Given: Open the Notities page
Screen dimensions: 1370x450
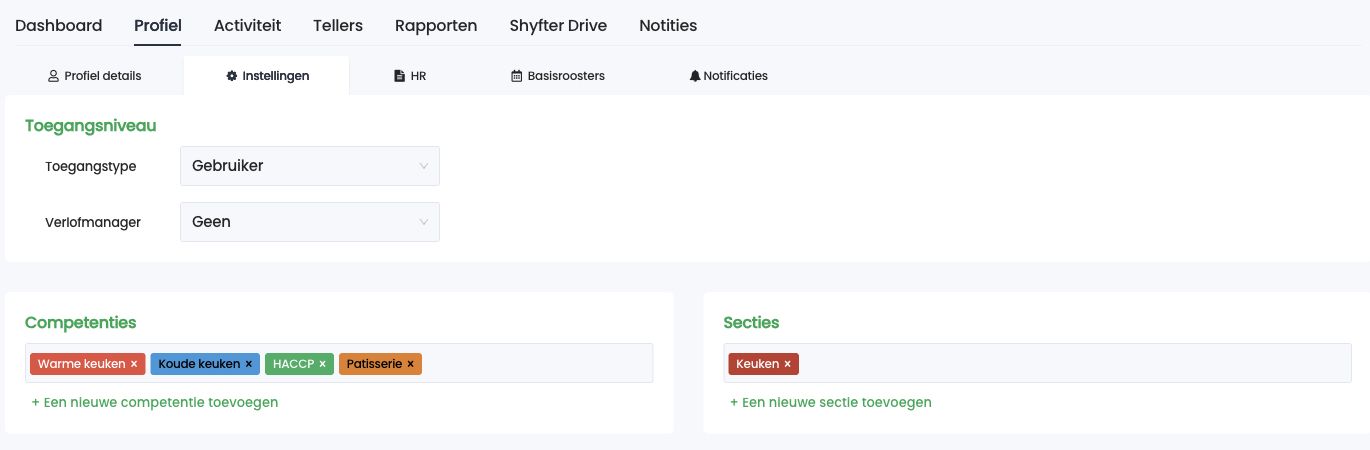Looking at the screenshot, I should click(x=668, y=25).
